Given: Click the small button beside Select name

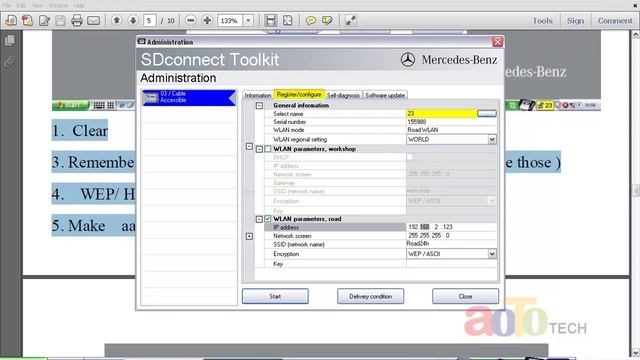Looking at the screenshot, I should [x=487, y=113].
